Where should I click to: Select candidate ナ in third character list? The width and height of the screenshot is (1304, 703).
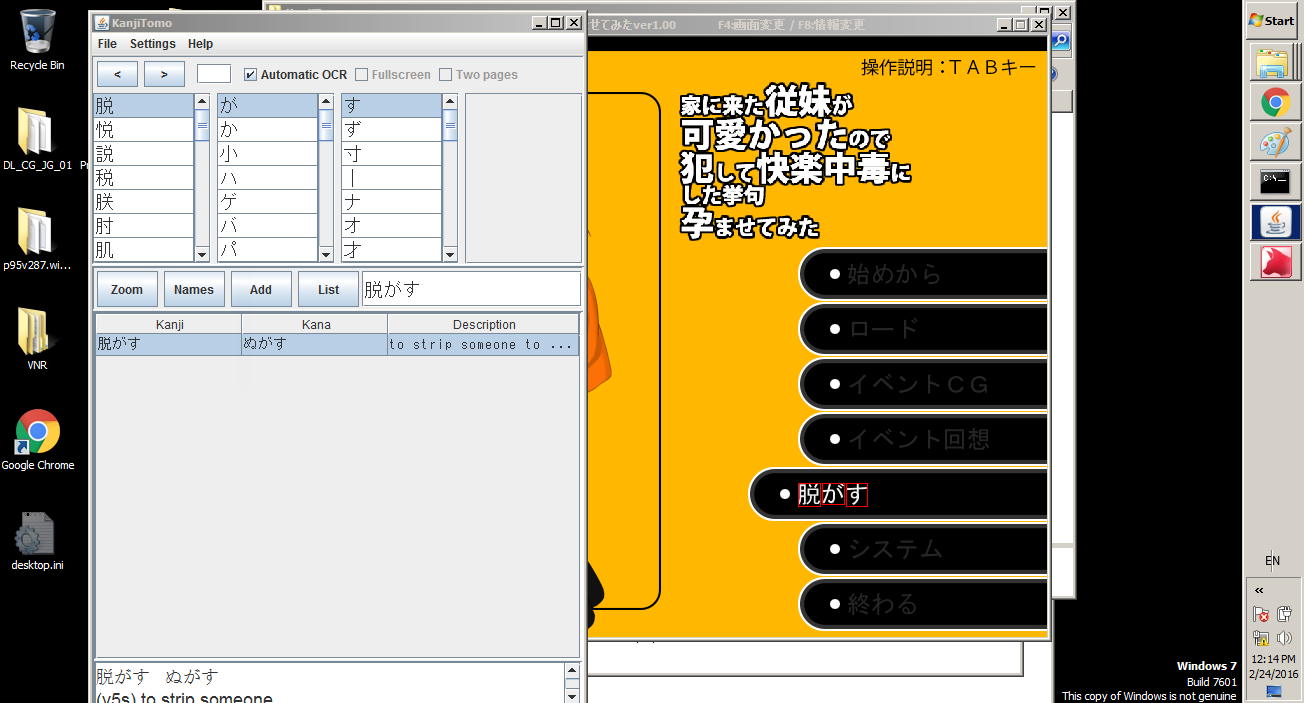click(x=391, y=202)
